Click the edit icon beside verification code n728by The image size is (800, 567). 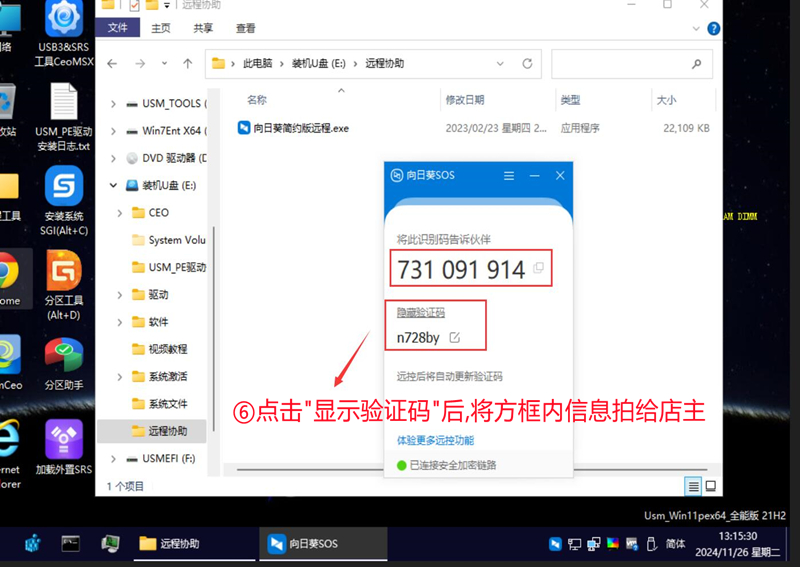pyautogui.click(x=455, y=337)
